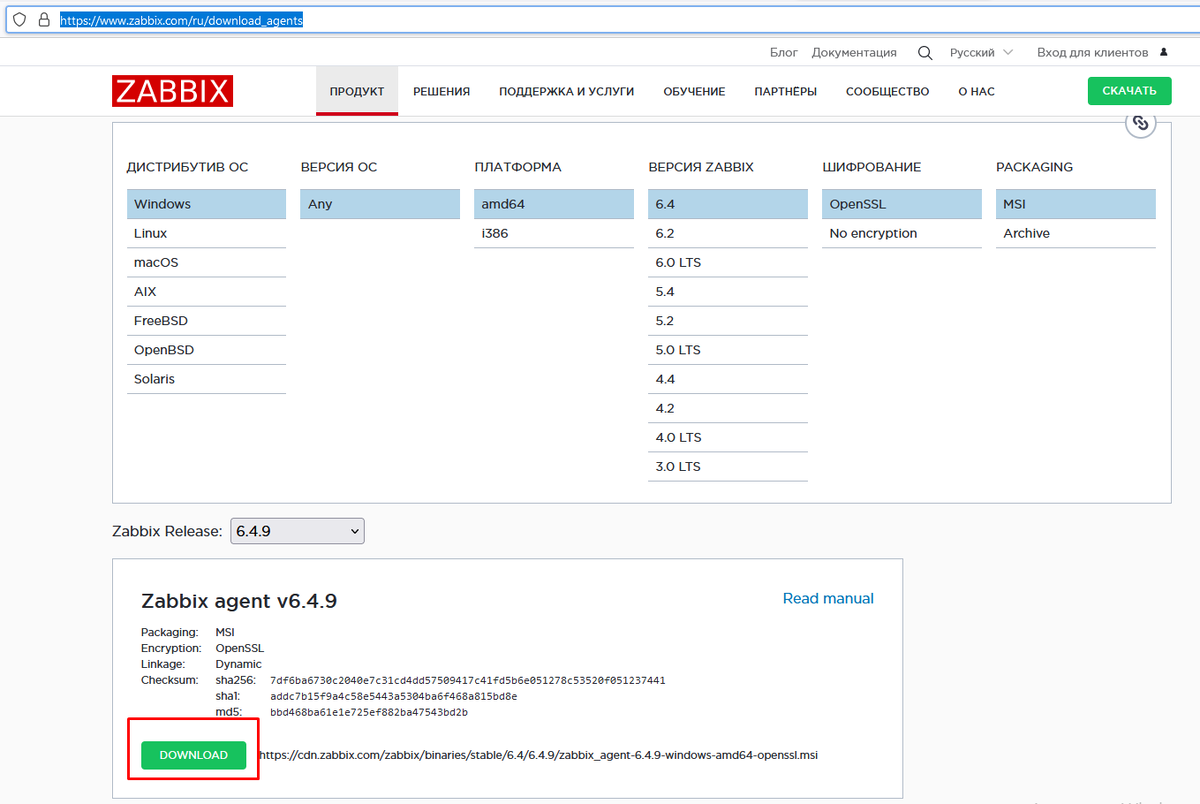Click the Вход для клиентов link
Screen dimensions: 1200x804
(x=1092, y=52)
